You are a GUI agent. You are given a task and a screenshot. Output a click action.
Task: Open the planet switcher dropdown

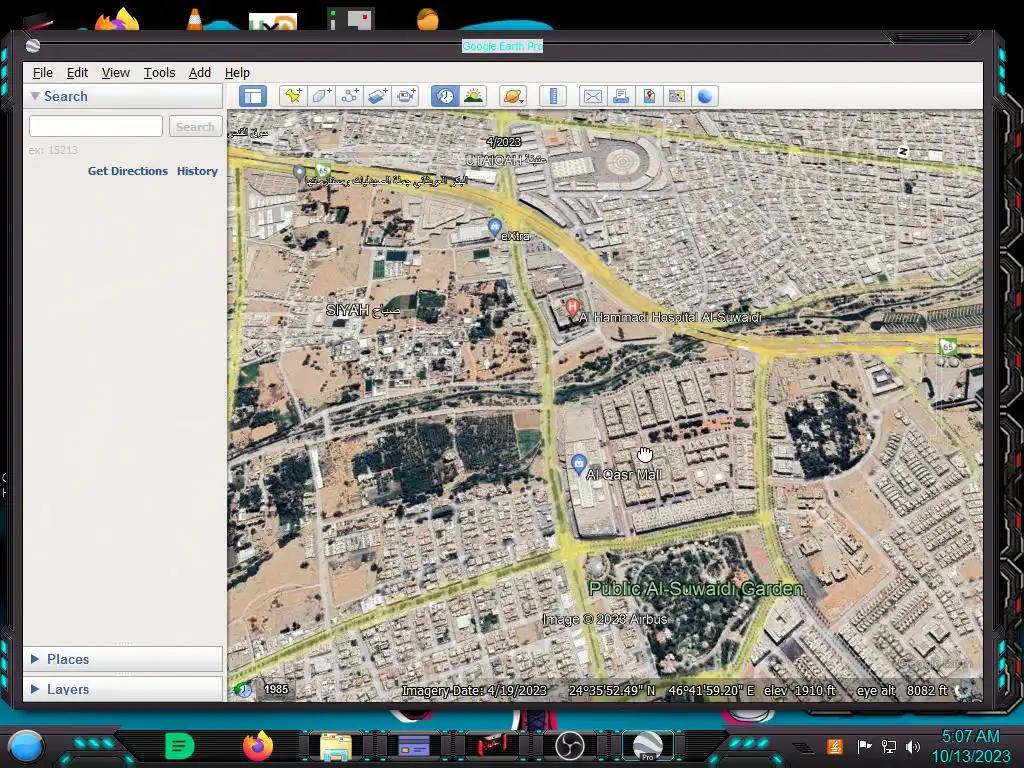click(513, 96)
